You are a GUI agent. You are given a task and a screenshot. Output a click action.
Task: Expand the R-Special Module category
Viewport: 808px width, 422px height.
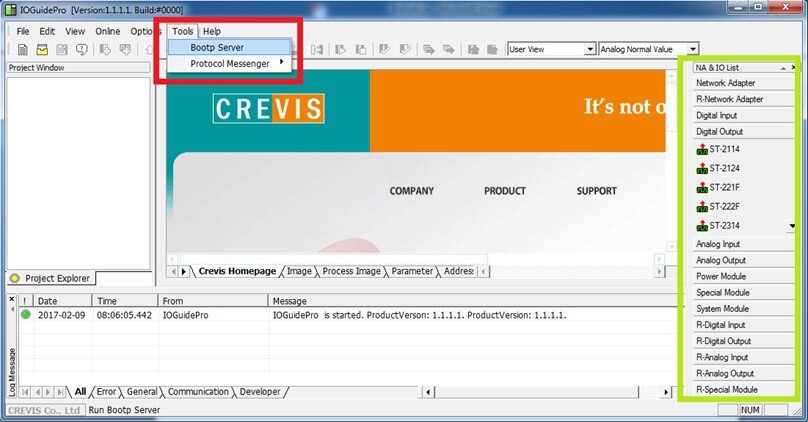point(744,390)
